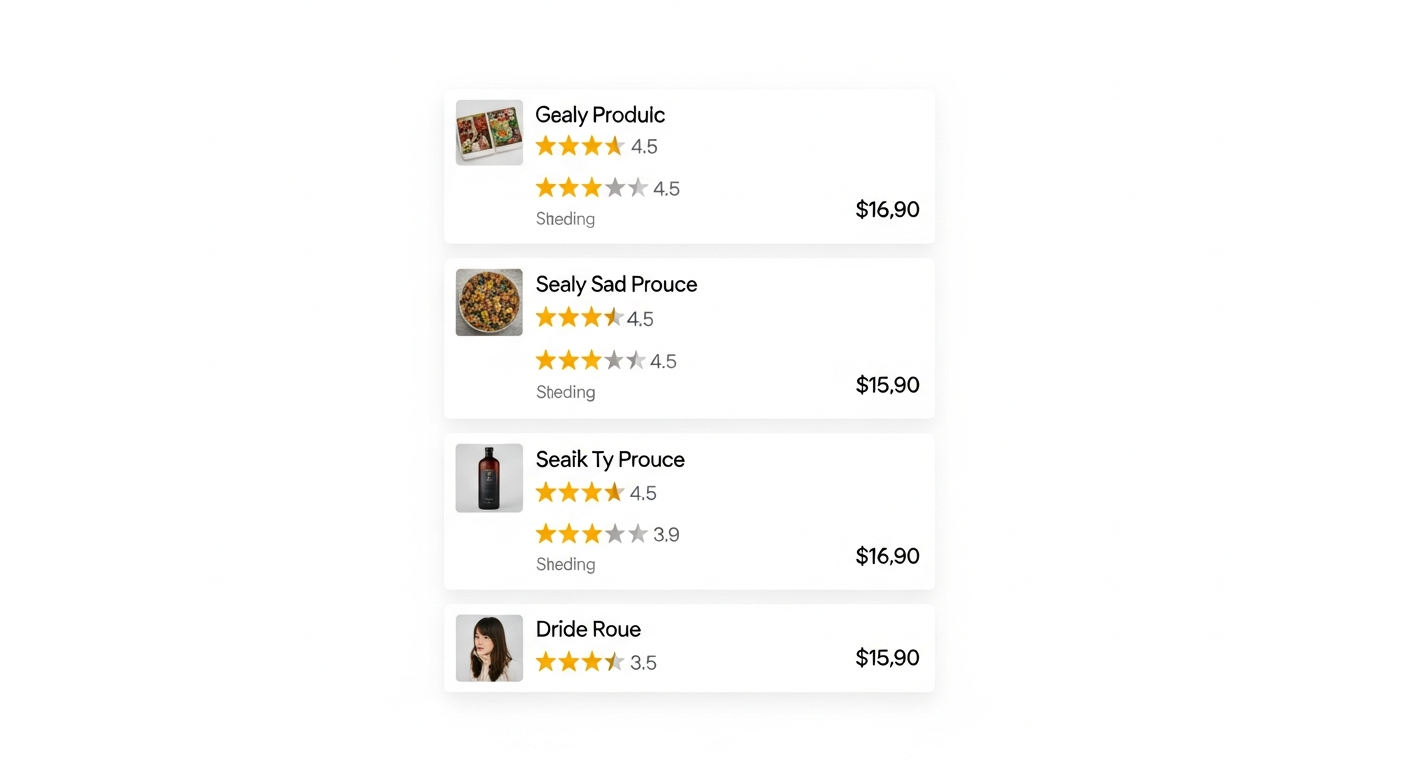Click the 4.5 rating value on Gealy Produlc
Screen dimensions: 1408x768
click(x=645, y=146)
